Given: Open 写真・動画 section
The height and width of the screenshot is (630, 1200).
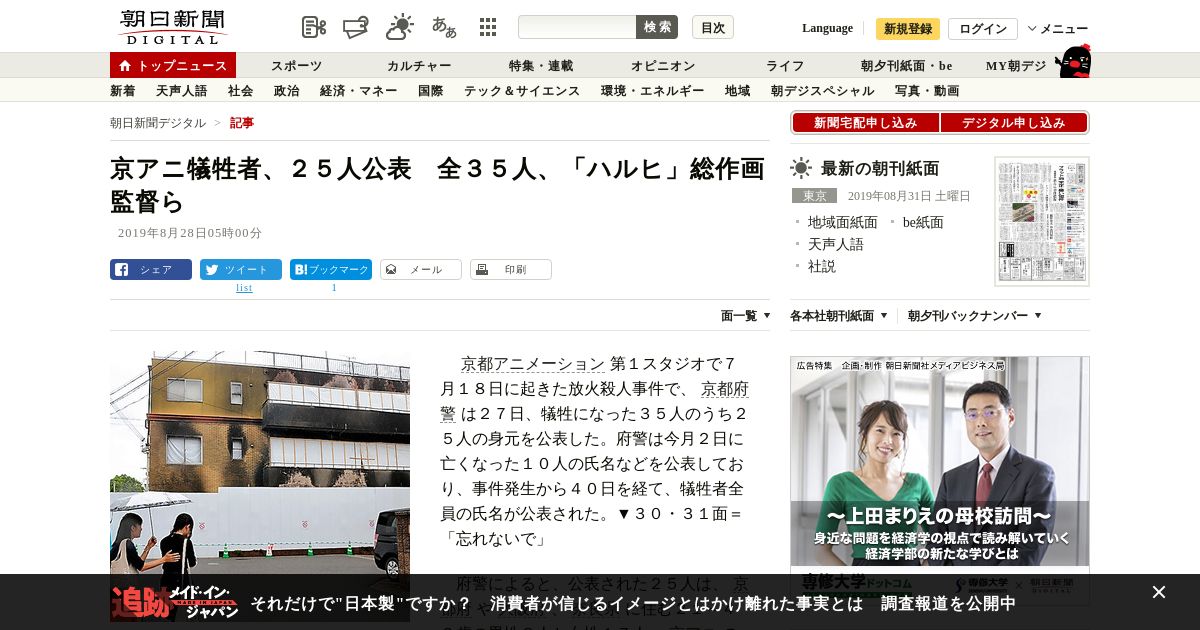Looking at the screenshot, I should coord(927,91).
